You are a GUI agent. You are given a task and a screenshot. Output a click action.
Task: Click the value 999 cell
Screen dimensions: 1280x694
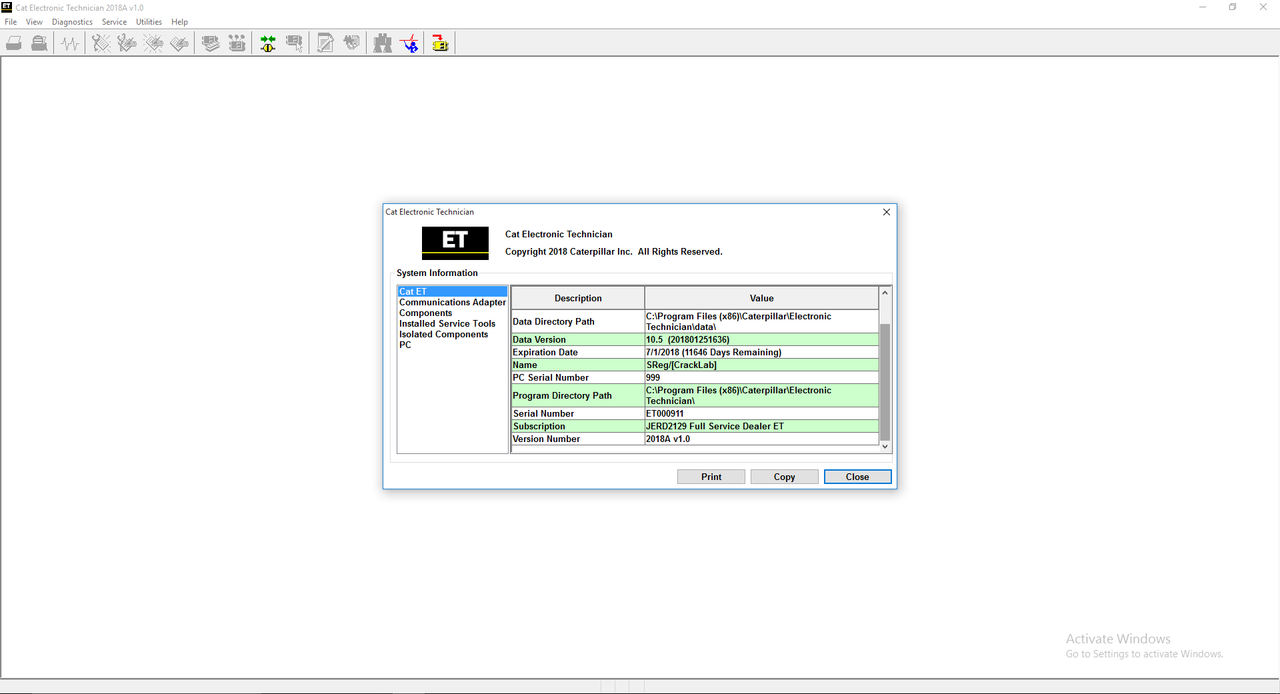[x=762, y=378]
